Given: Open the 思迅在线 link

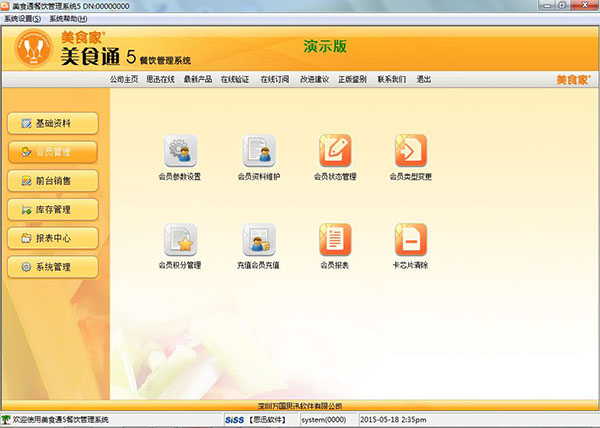Looking at the screenshot, I should tap(160, 79).
